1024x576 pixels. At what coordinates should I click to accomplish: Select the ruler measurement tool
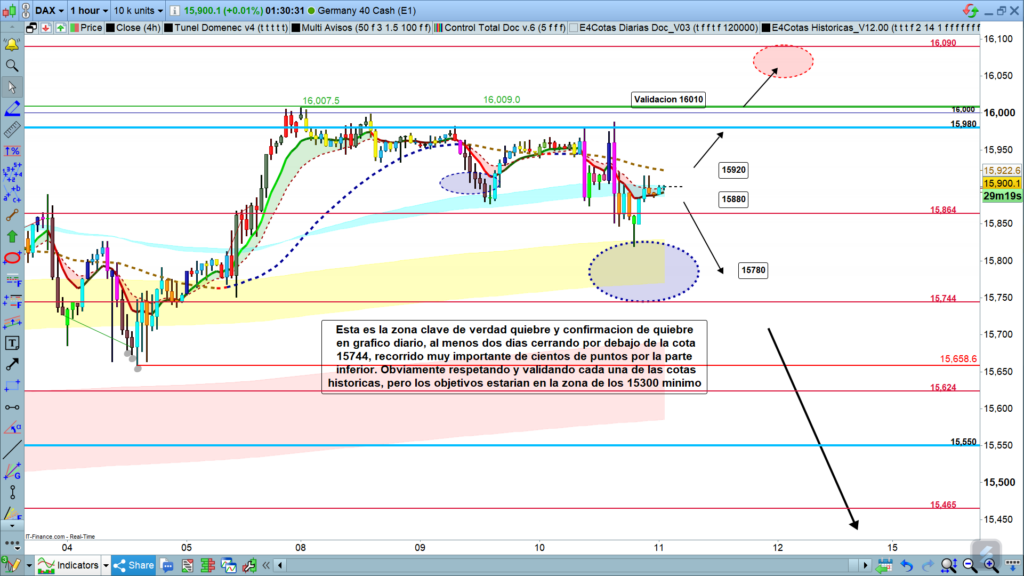[x=12, y=129]
